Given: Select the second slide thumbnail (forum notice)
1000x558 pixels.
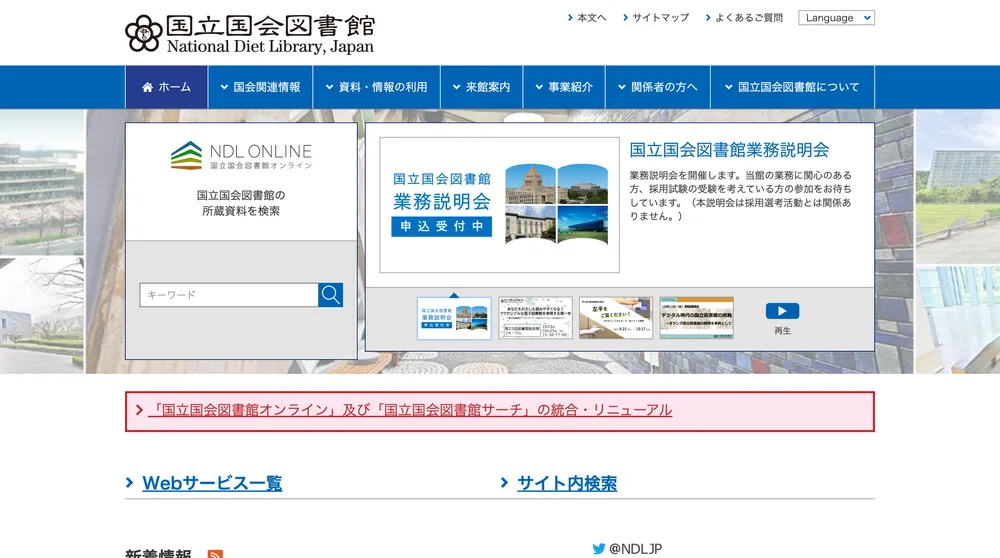Looking at the screenshot, I should point(535,318).
